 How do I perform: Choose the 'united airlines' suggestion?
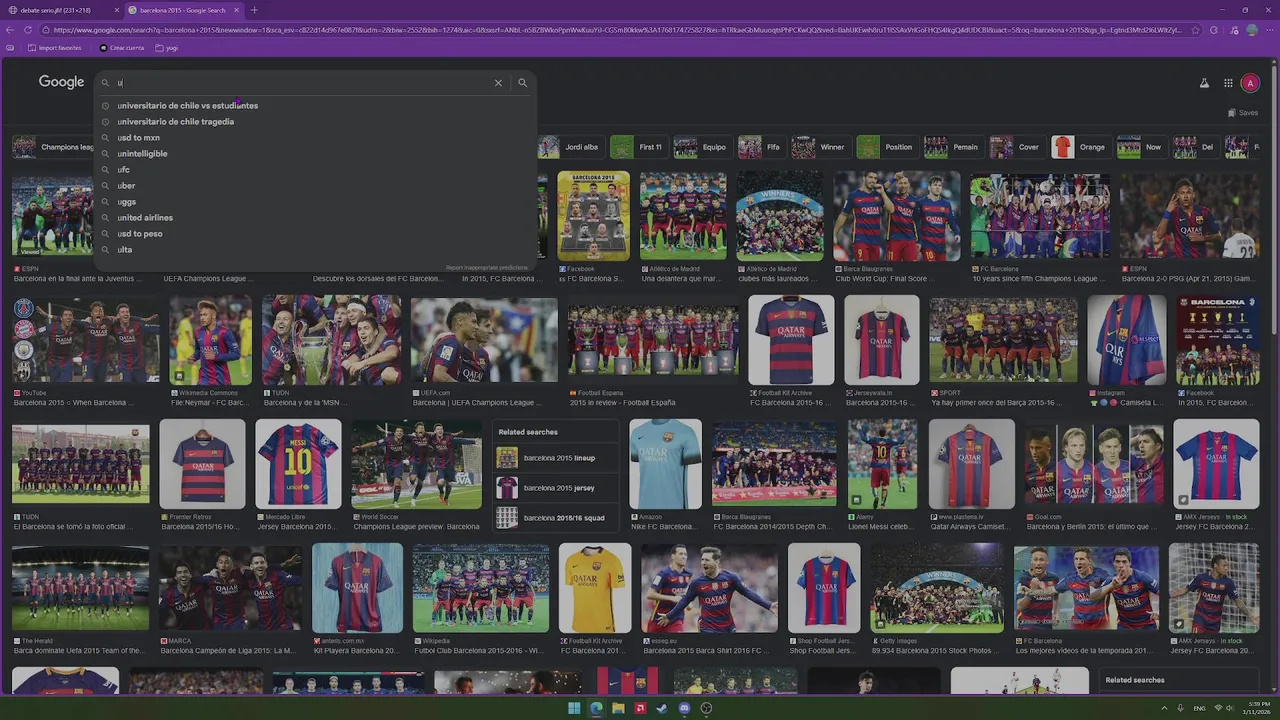[x=145, y=217]
